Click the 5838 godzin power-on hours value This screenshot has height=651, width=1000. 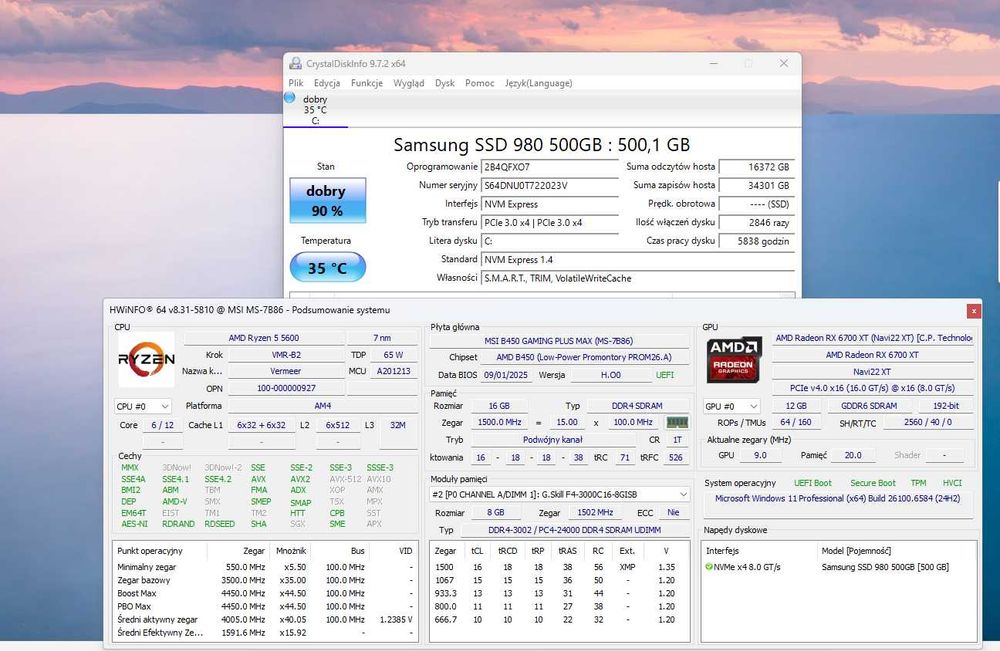[x=756, y=241]
